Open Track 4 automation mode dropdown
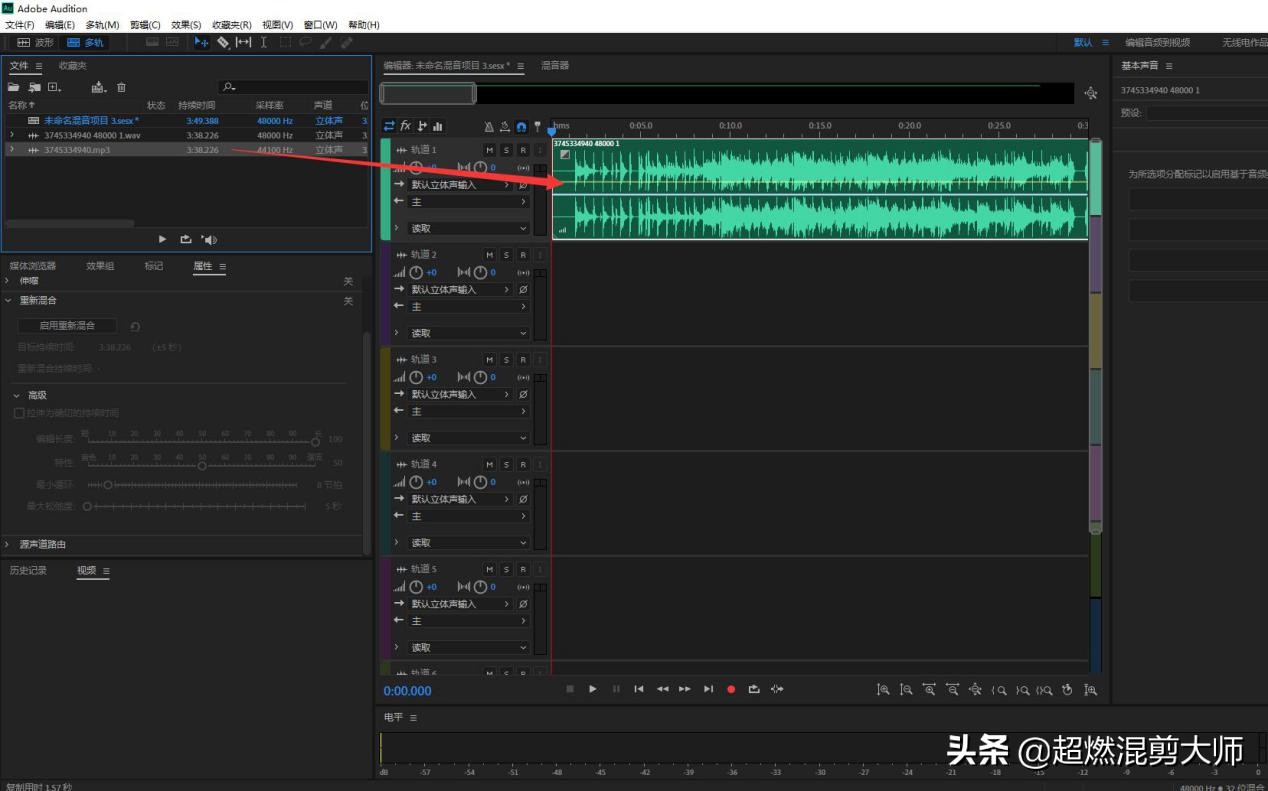Image resolution: width=1268 pixels, height=791 pixels. [x=468, y=543]
